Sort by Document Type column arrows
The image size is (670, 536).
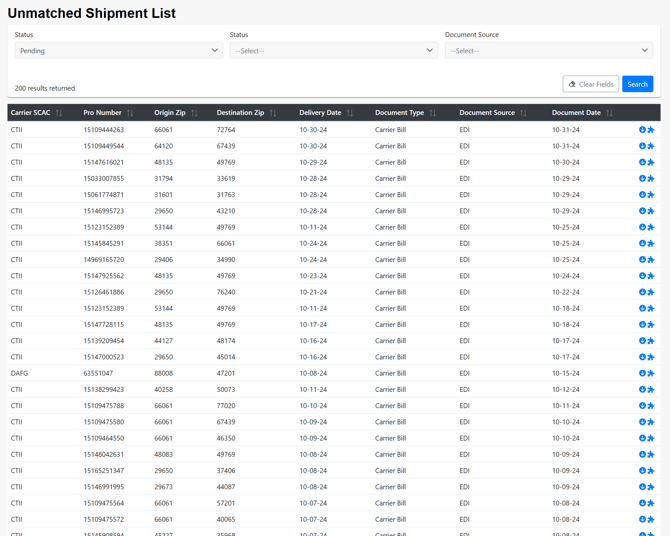tap(433, 113)
